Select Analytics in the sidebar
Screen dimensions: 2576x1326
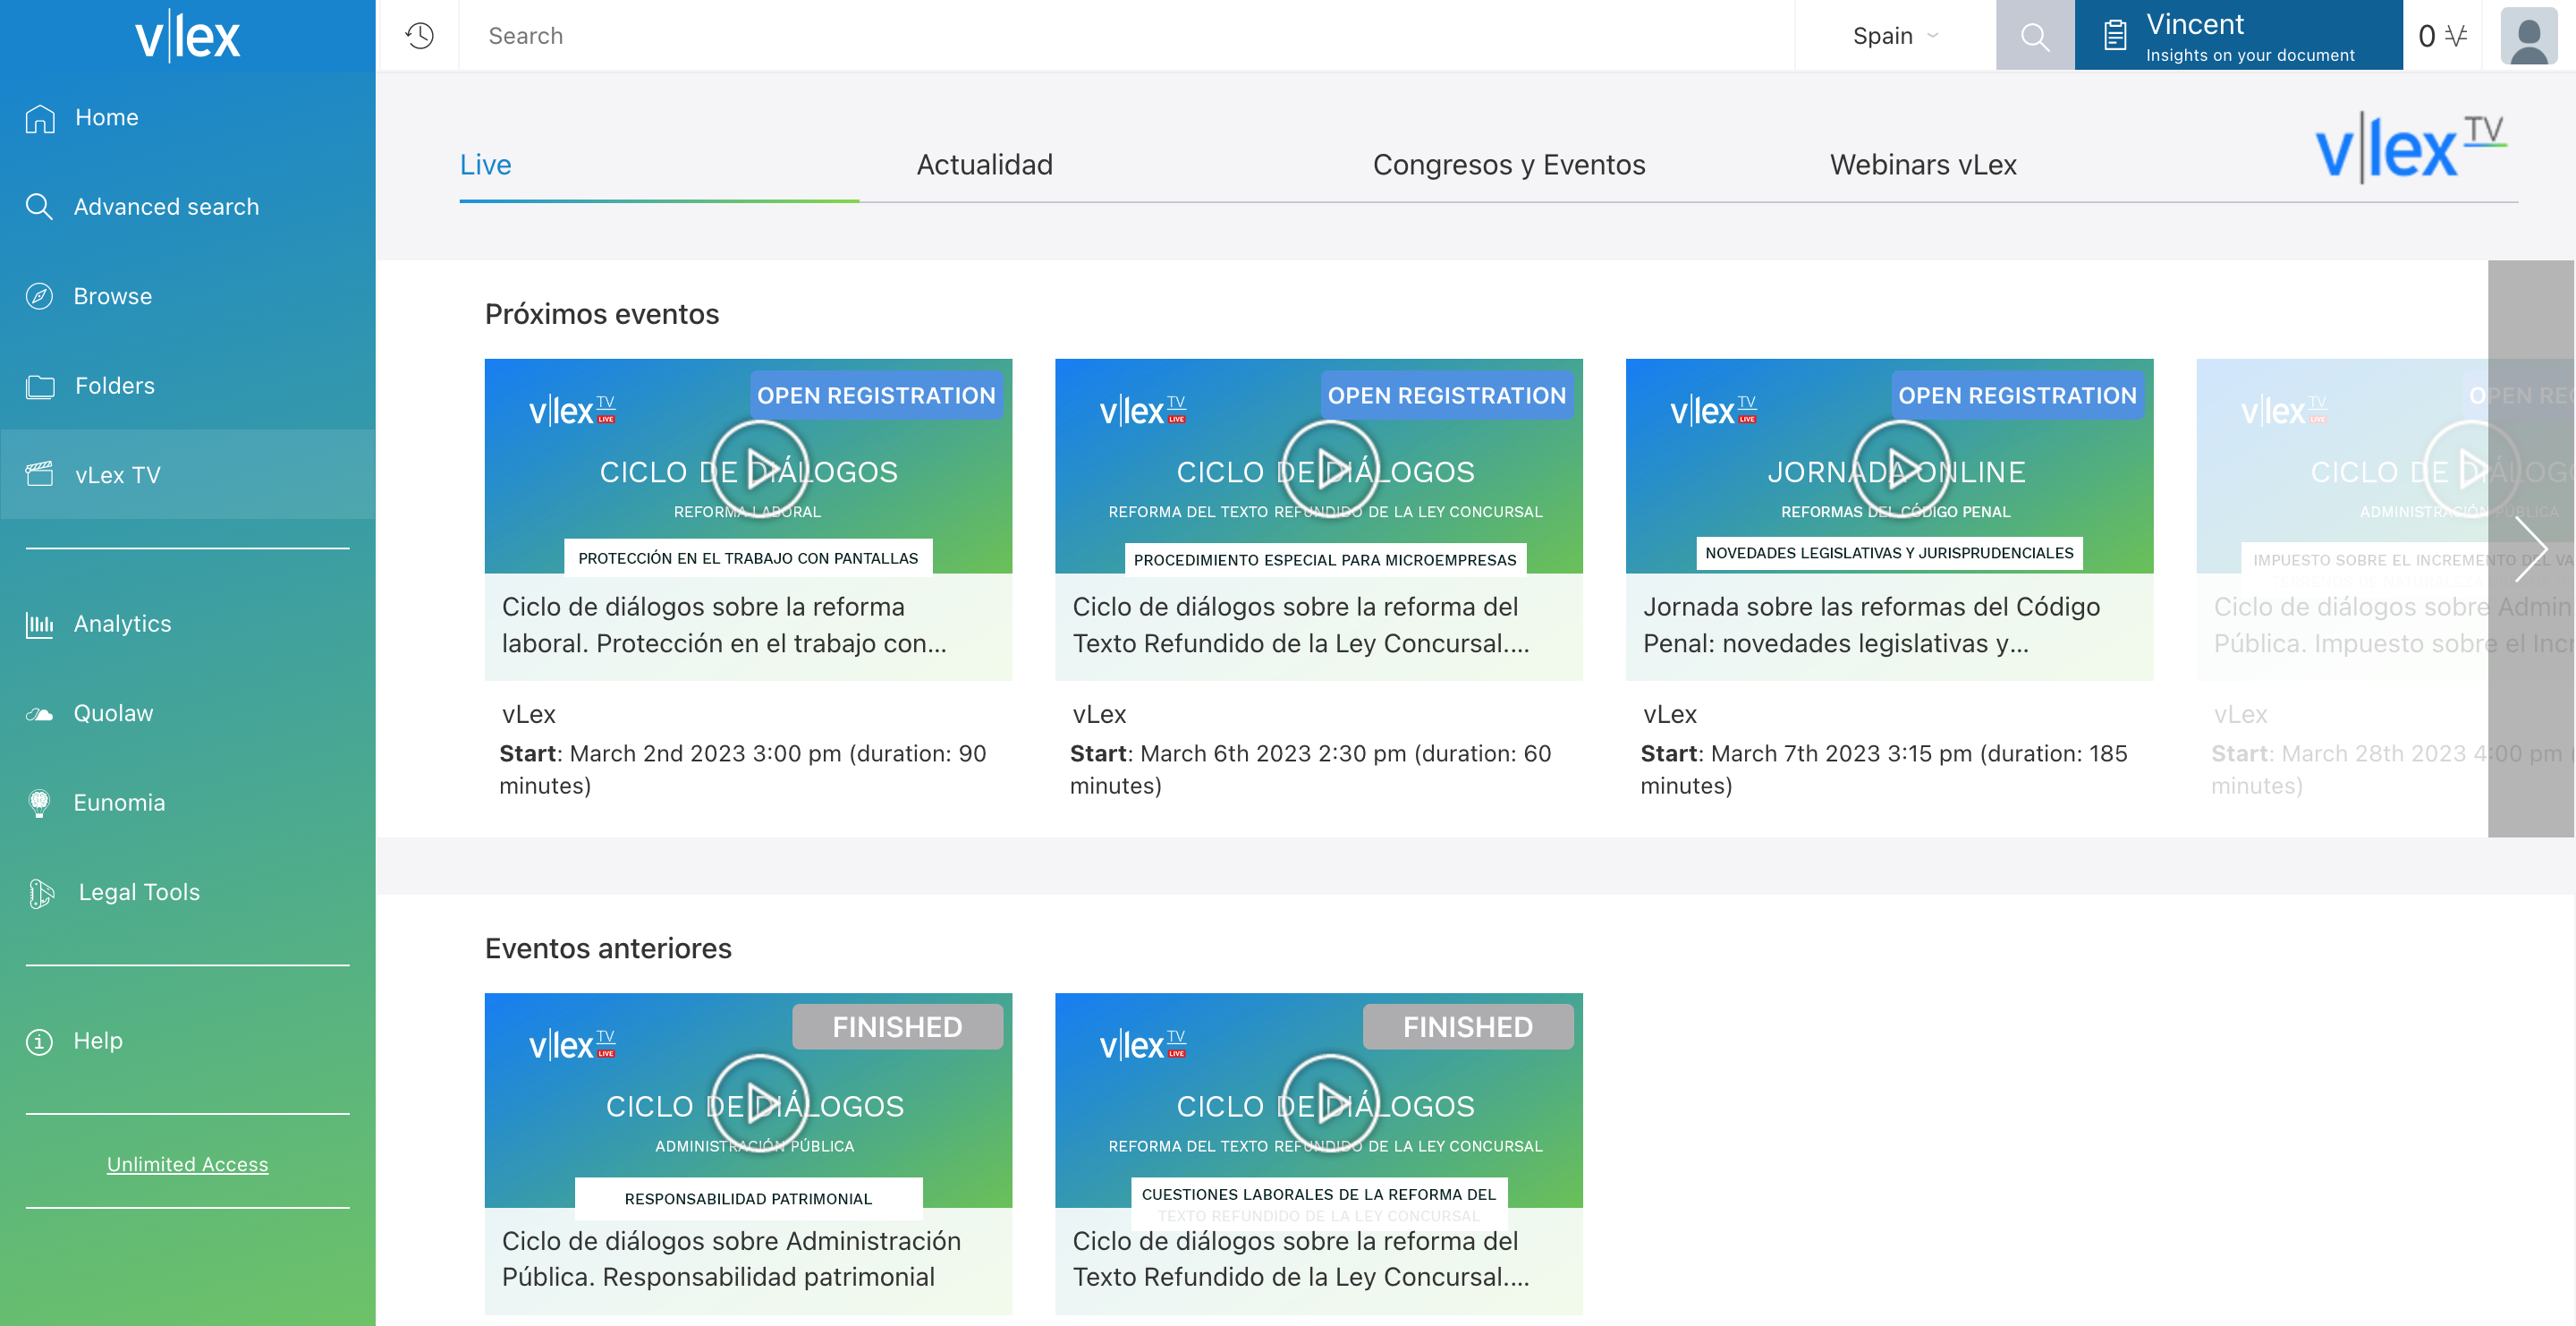point(187,625)
